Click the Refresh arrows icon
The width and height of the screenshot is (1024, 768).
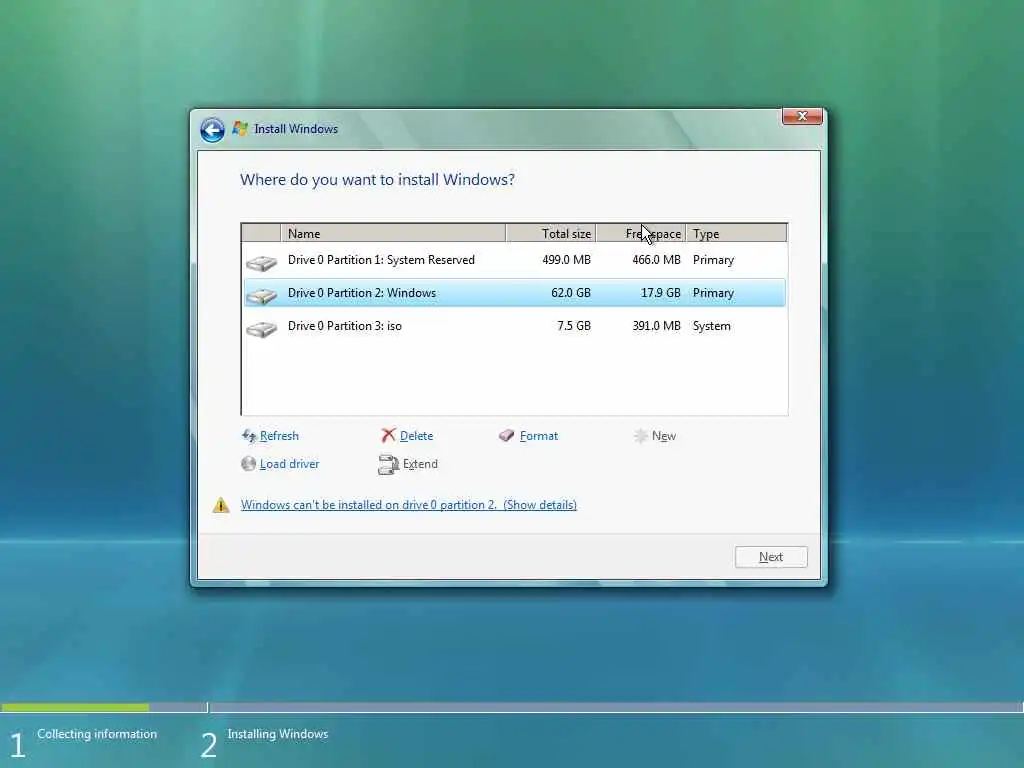coord(249,436)
